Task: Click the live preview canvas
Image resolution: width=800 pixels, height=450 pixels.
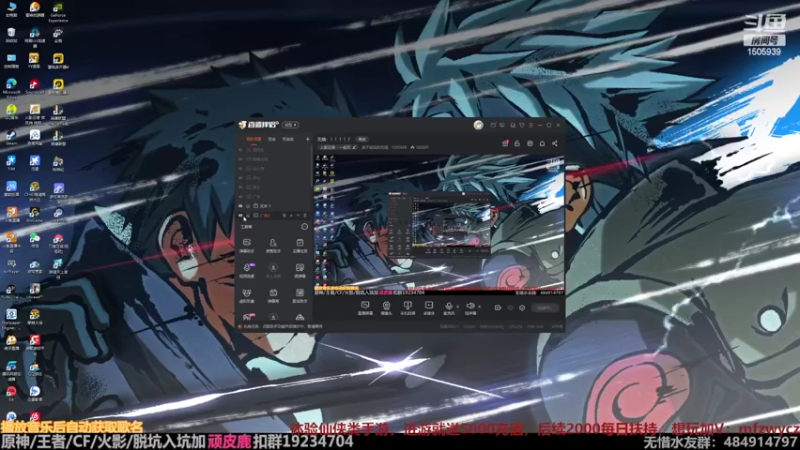Action: [x=439, y=224]
